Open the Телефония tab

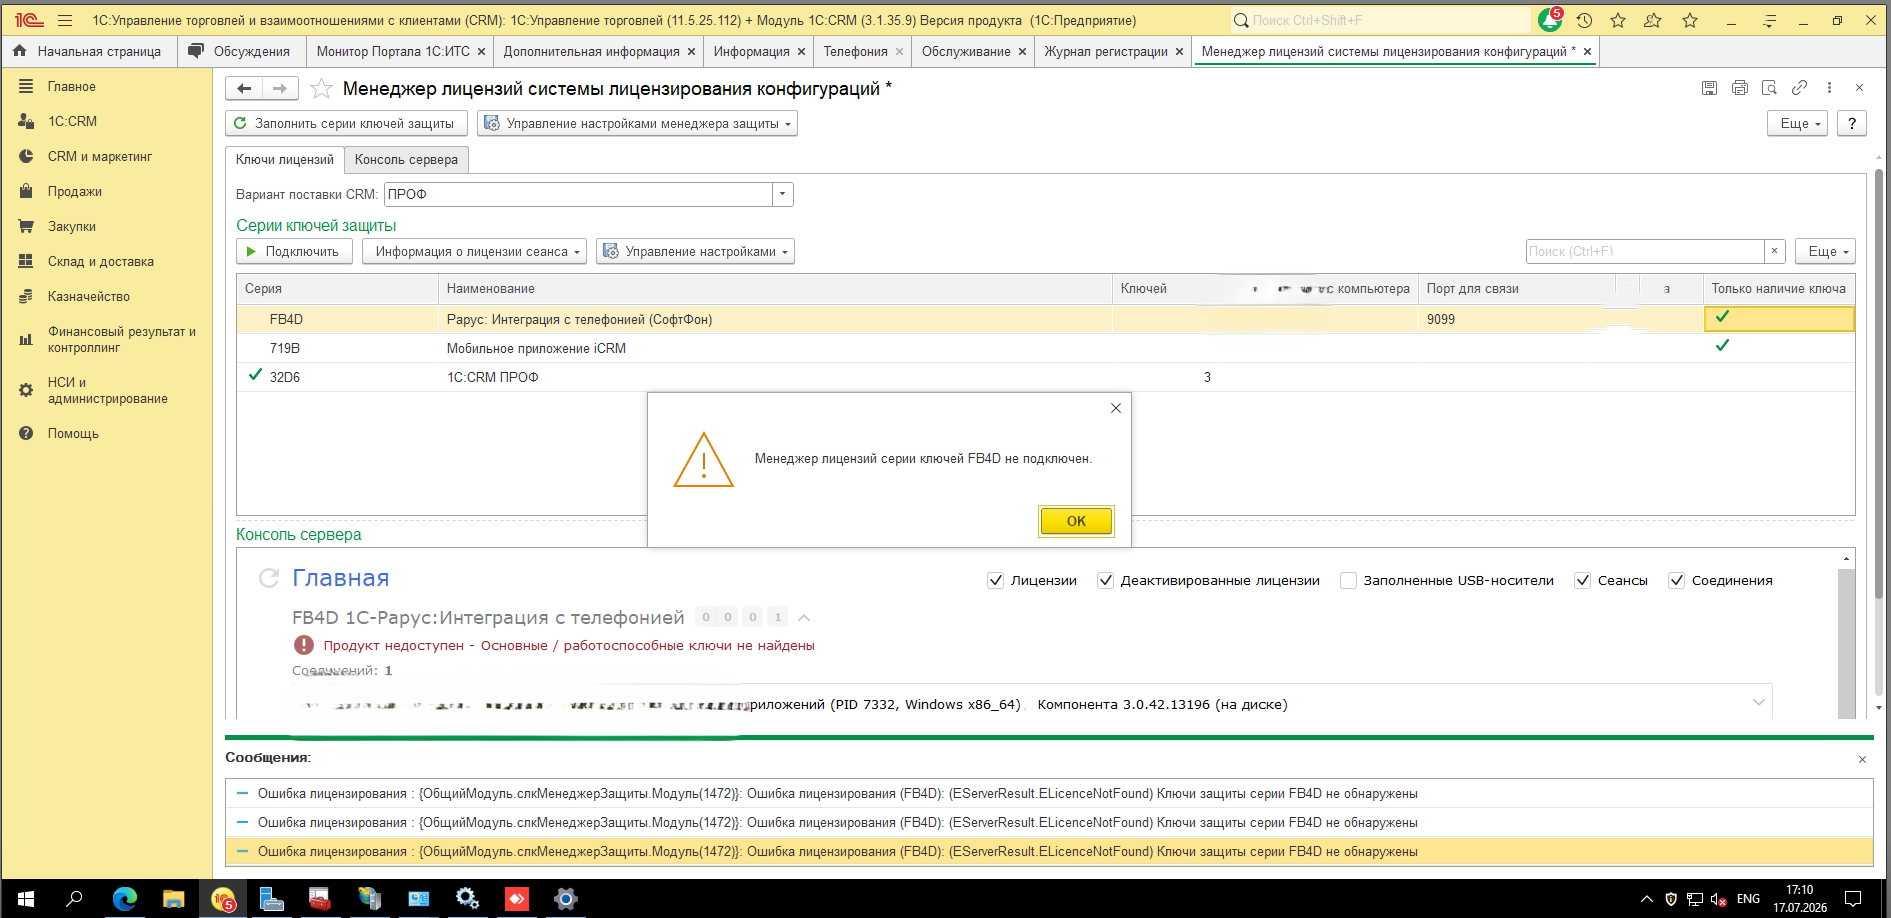click(x=855, y=51)
